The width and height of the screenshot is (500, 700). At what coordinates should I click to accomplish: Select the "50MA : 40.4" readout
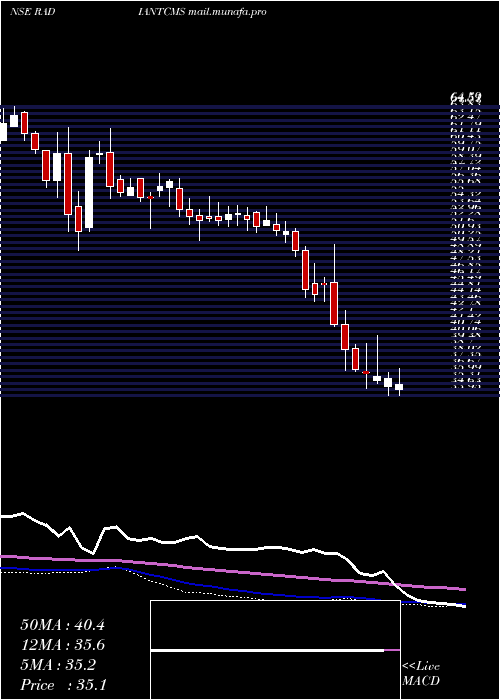point(62,625)
